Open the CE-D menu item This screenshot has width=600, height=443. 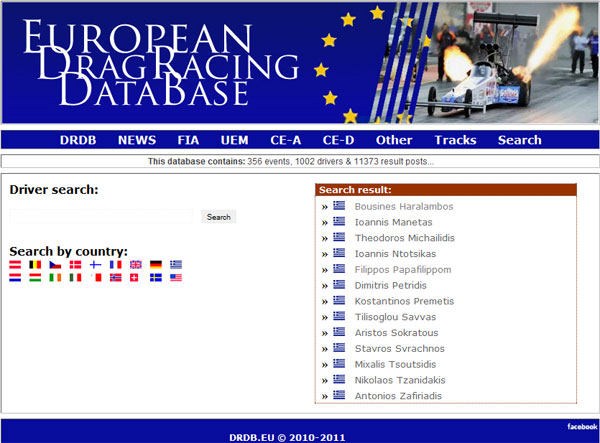tap(339, 140)
